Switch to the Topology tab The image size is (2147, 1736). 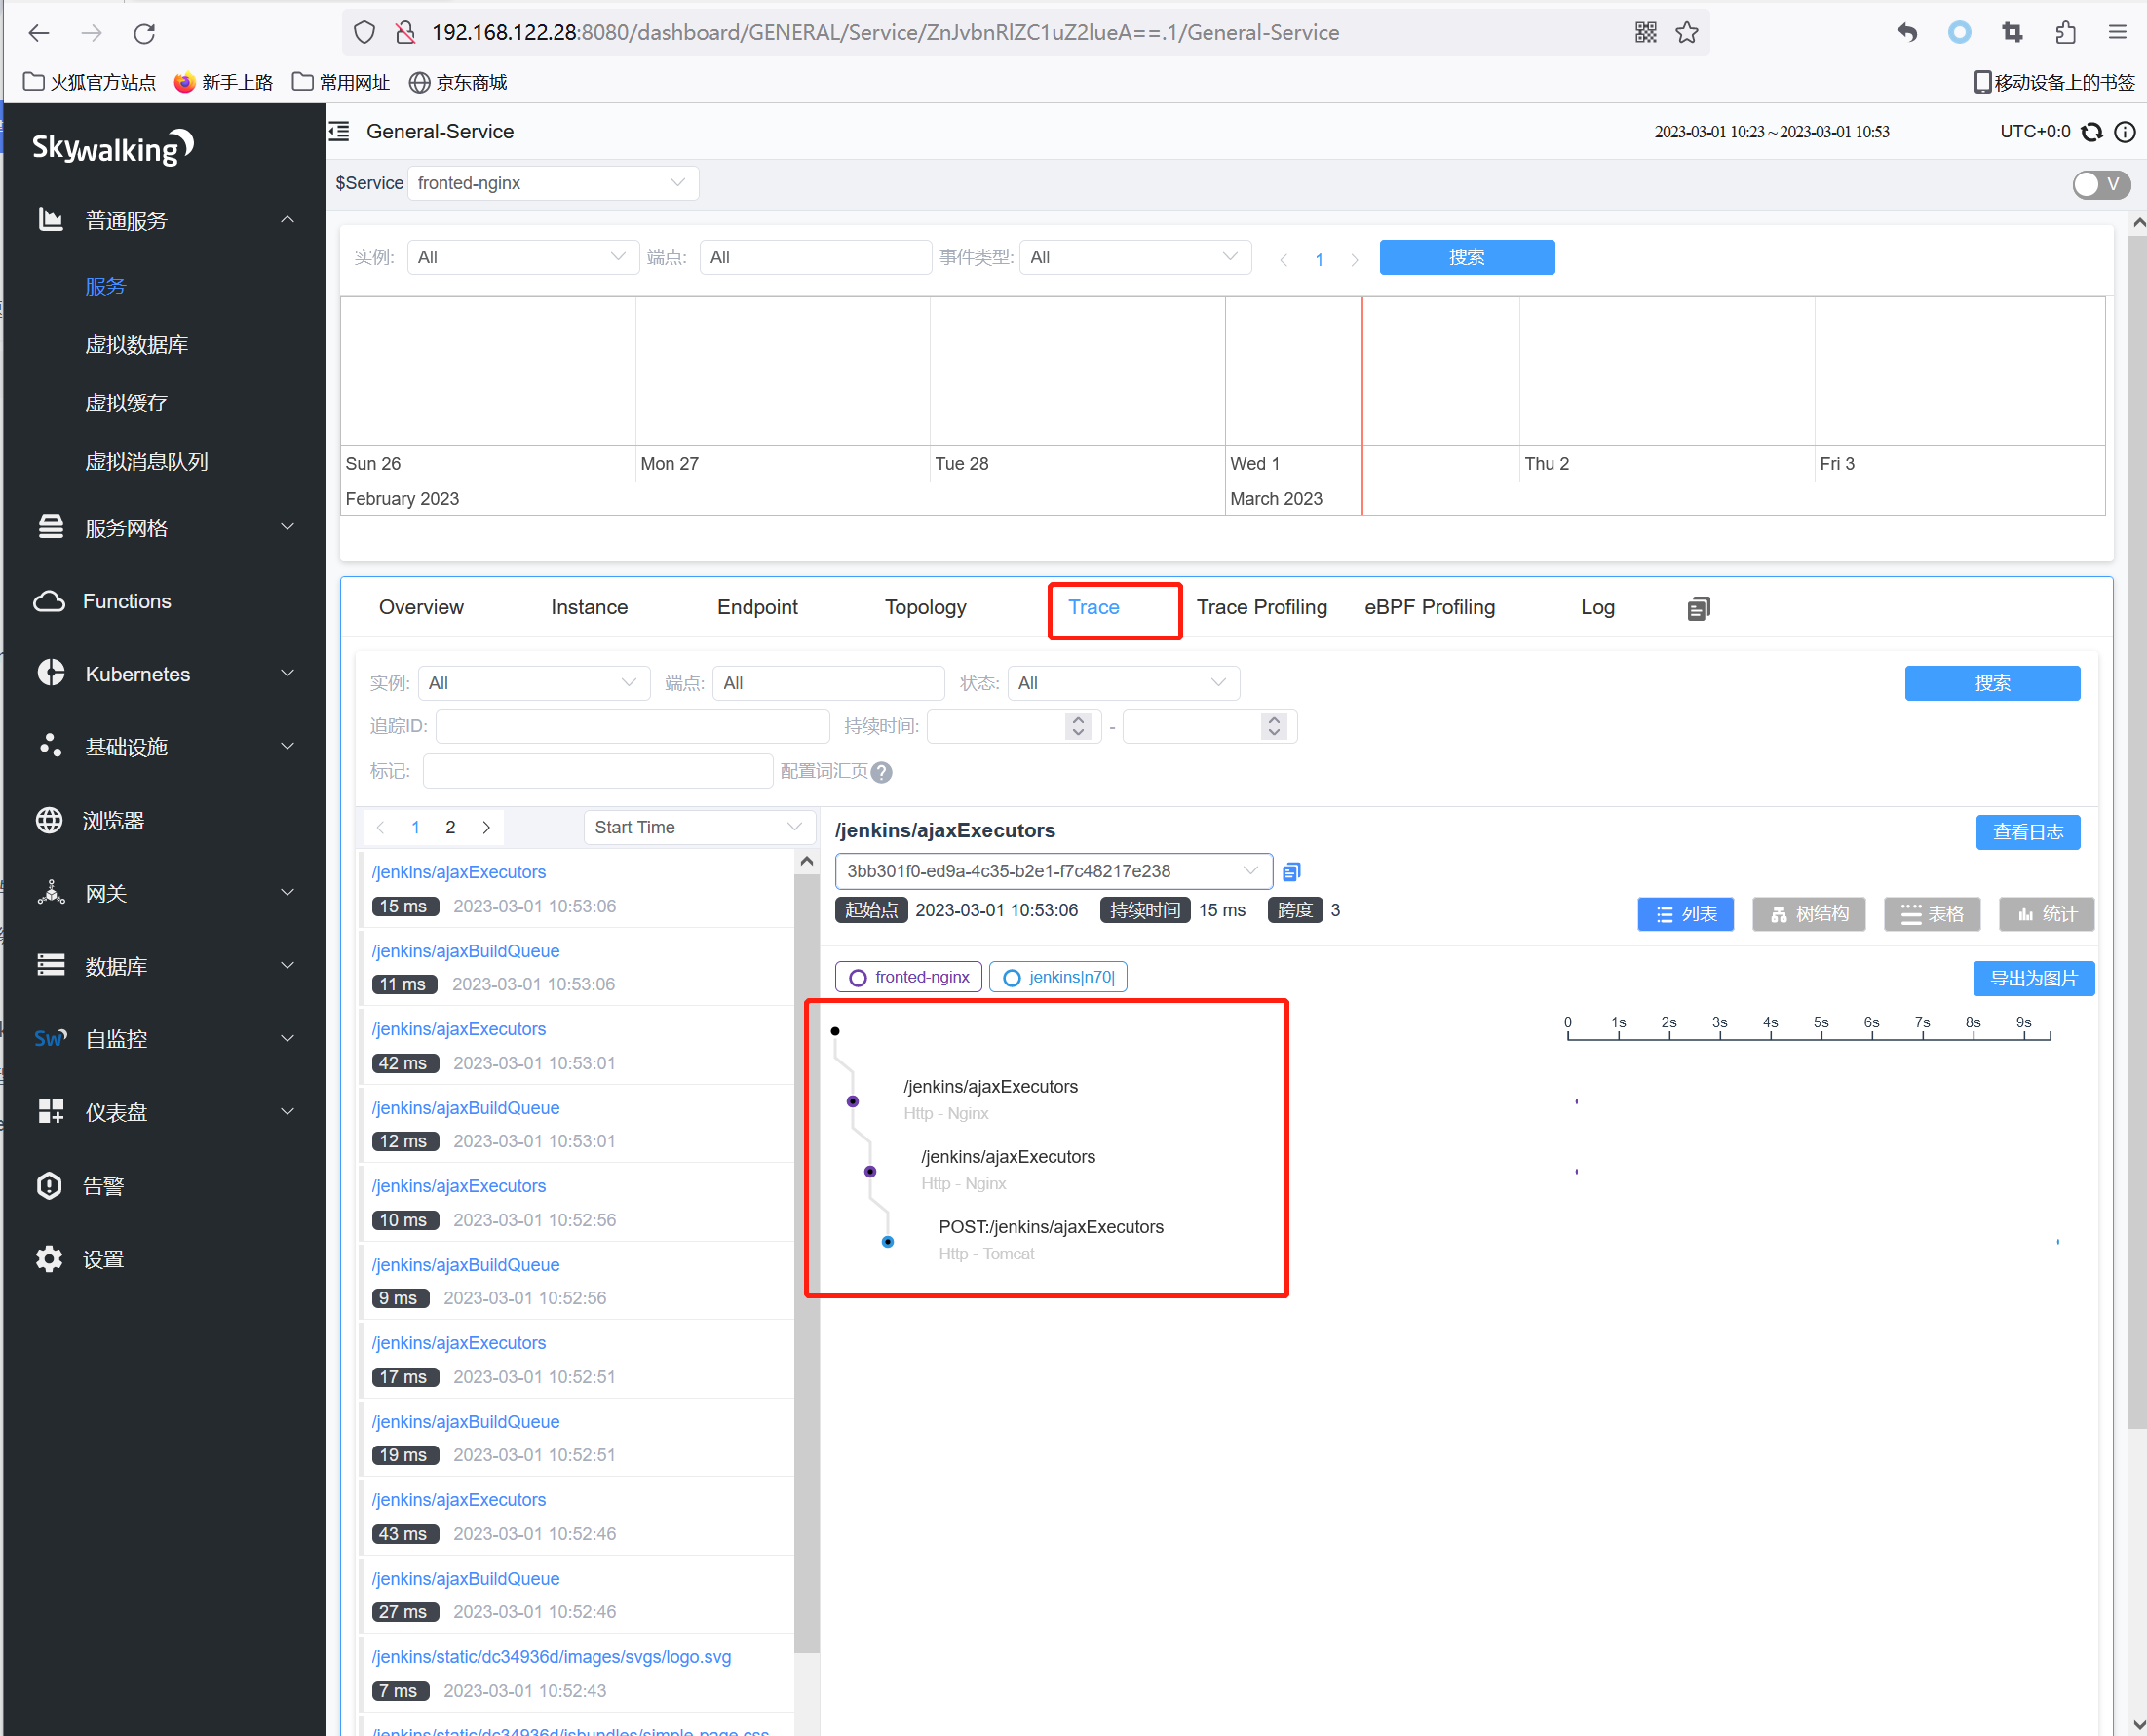pyautogui.click(x=925, y=607)
